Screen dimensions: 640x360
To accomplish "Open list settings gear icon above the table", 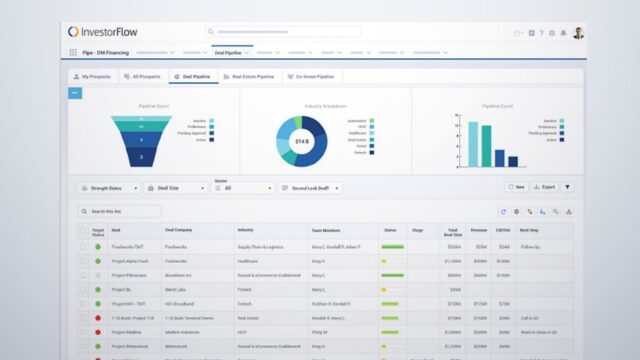I will [x=516, y=211].
